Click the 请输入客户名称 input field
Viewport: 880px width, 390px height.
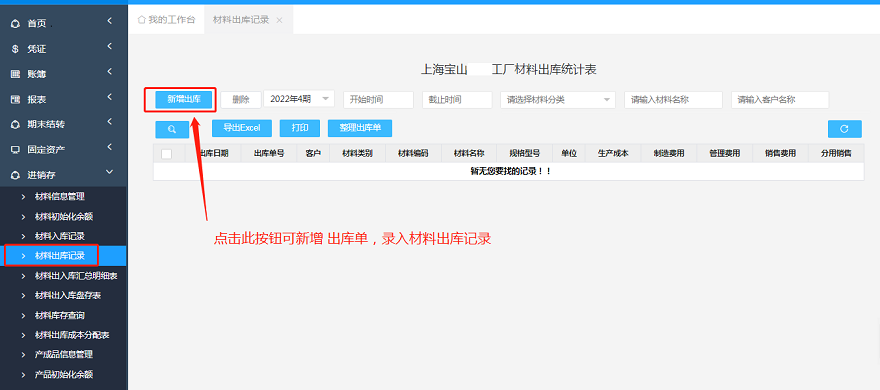tap(780, 100)
